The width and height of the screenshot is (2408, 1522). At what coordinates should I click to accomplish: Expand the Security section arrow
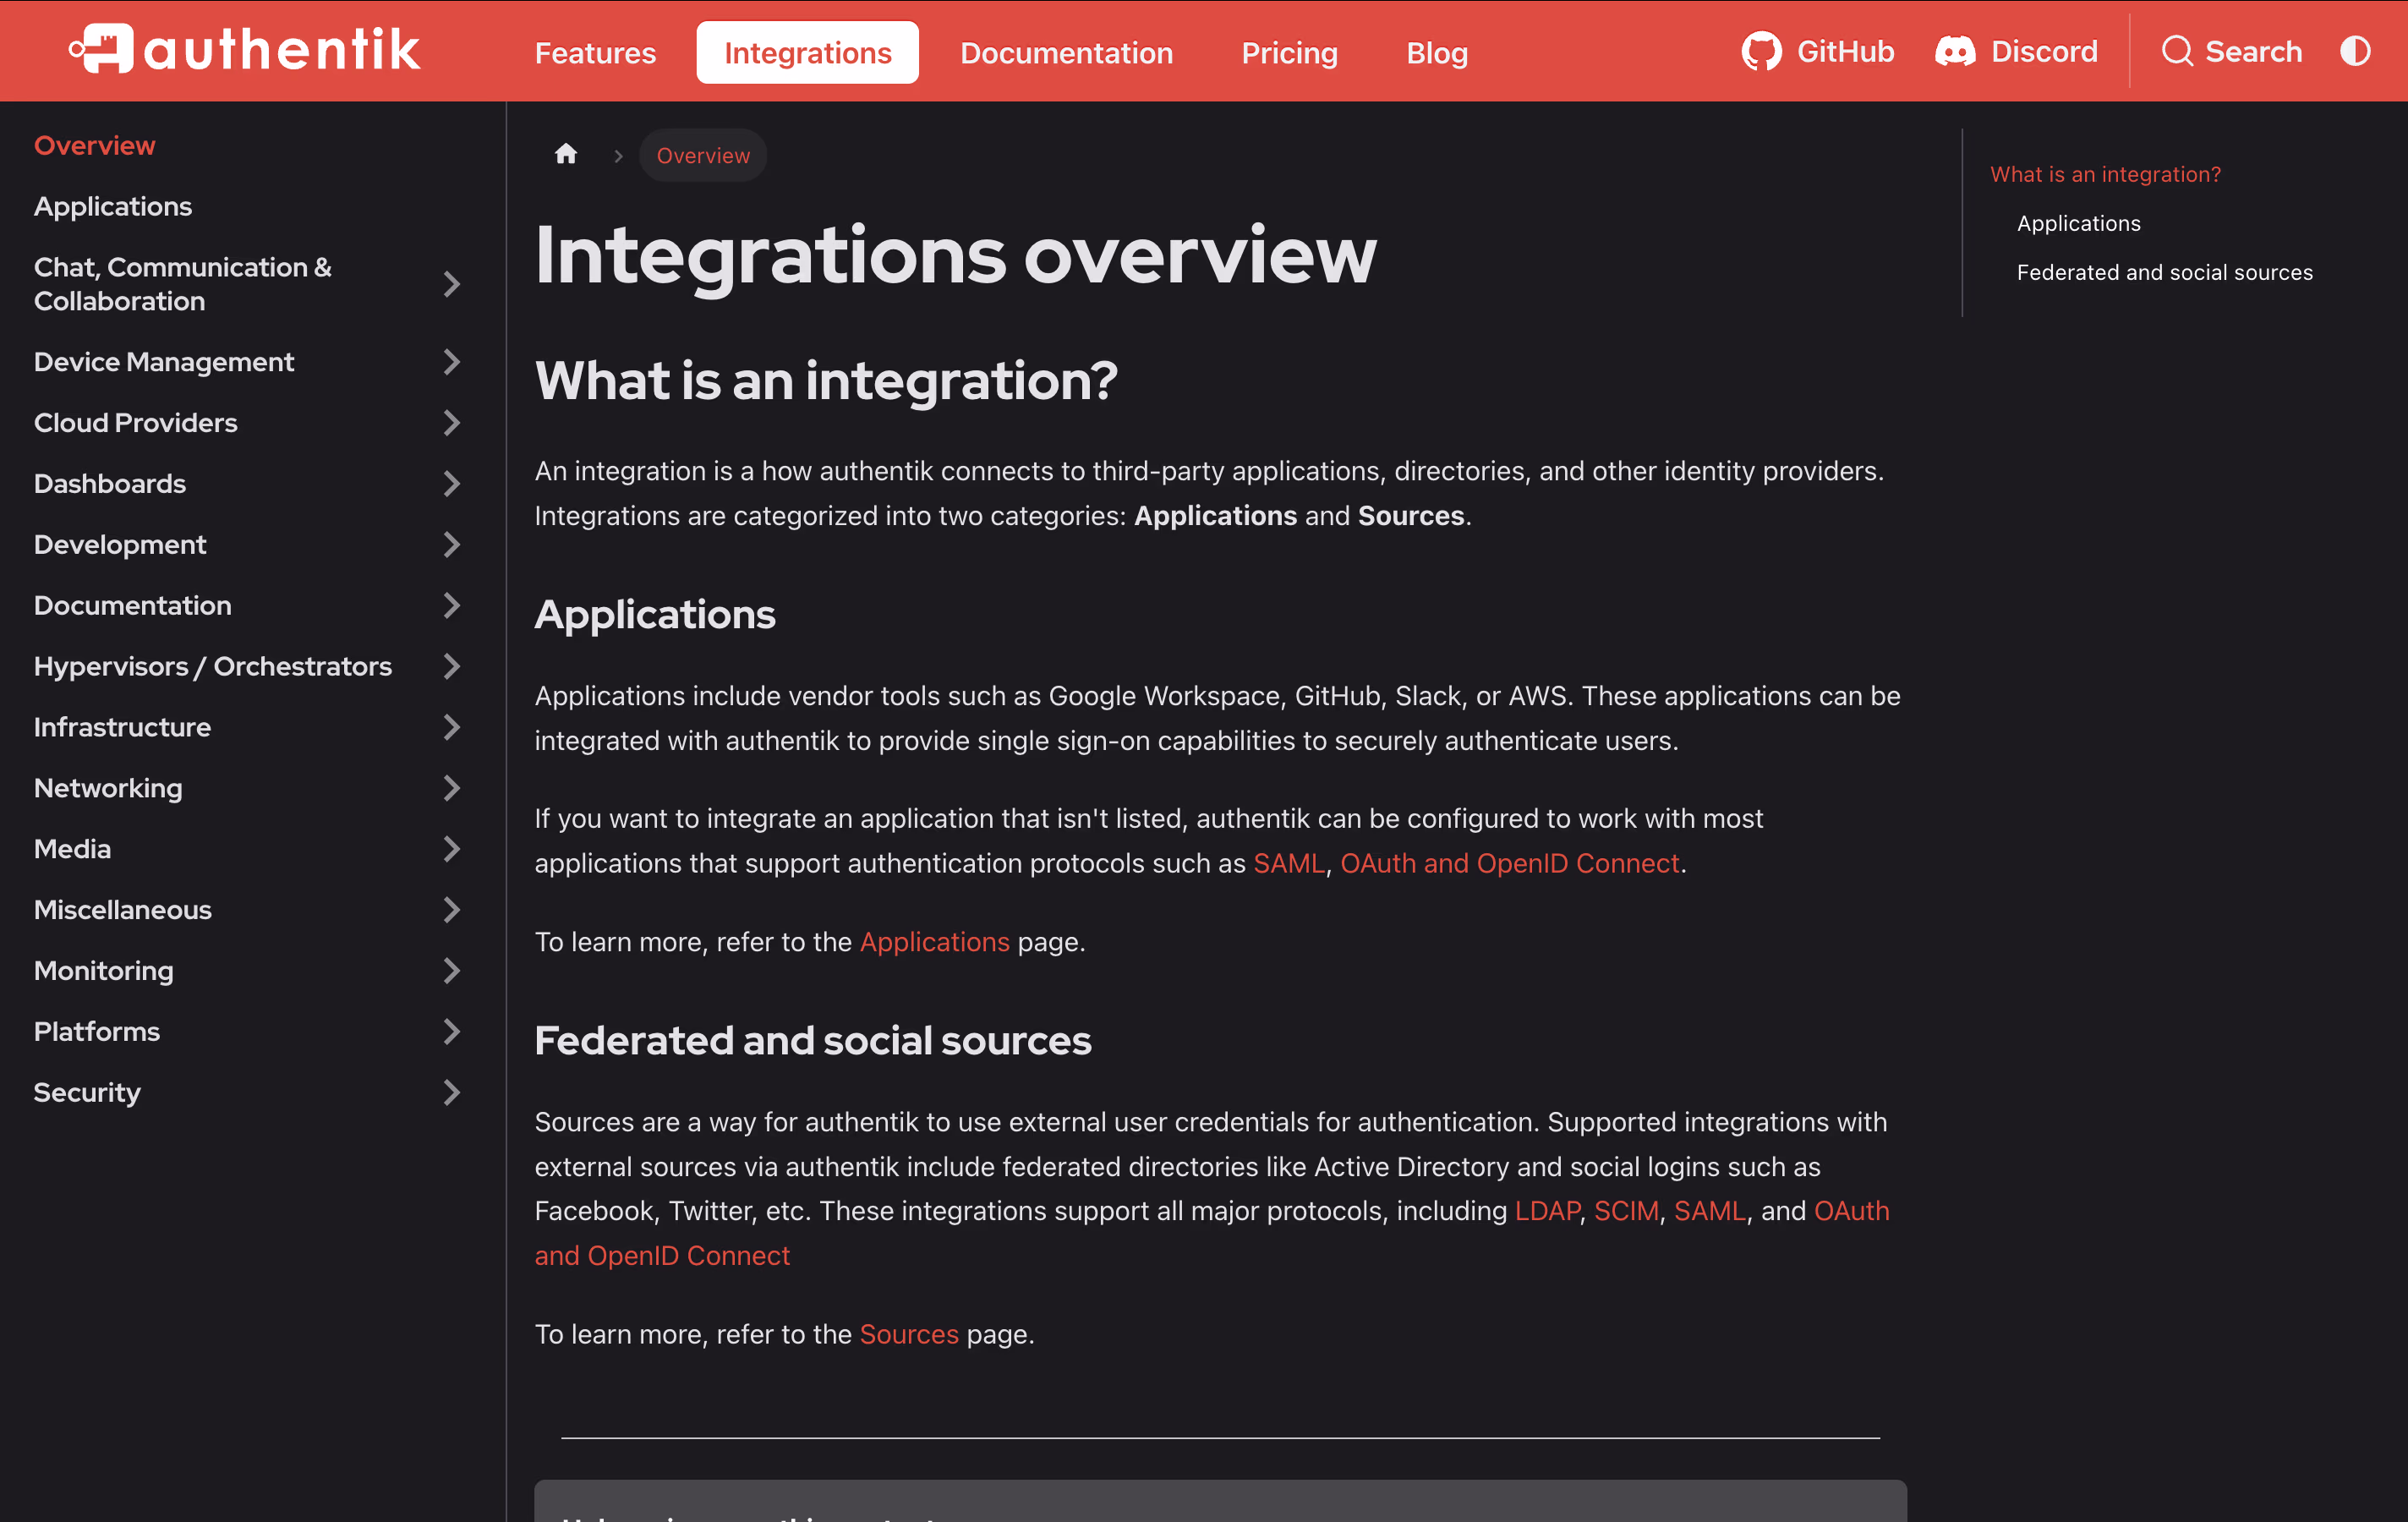(x=452, y=1092)
